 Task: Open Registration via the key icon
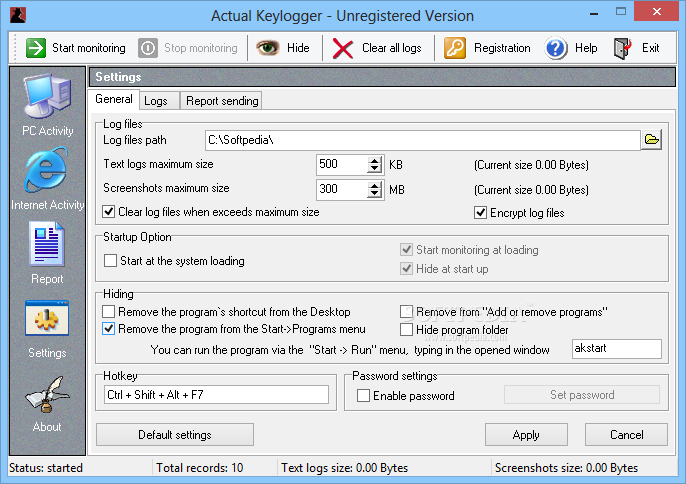pyautogui.click(x=455, y=48)
